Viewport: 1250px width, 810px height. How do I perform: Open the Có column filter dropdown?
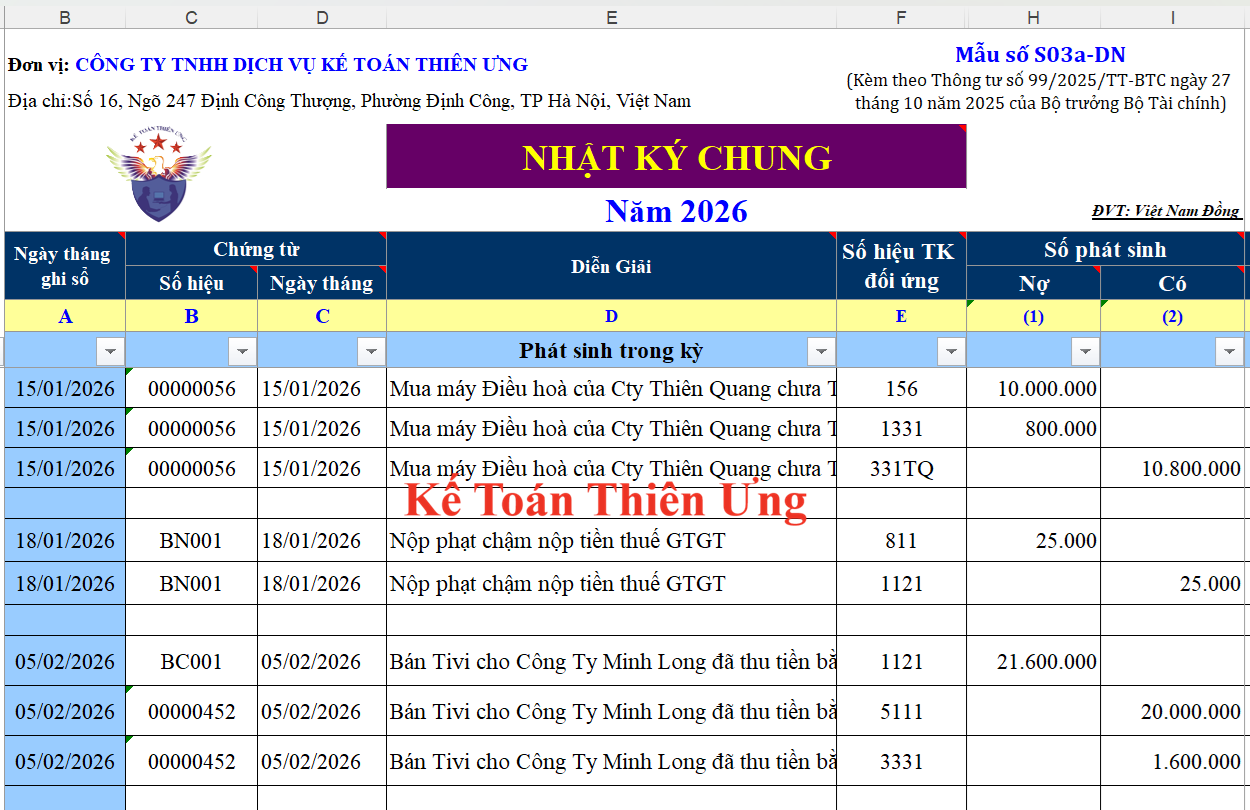[1229, 351]
